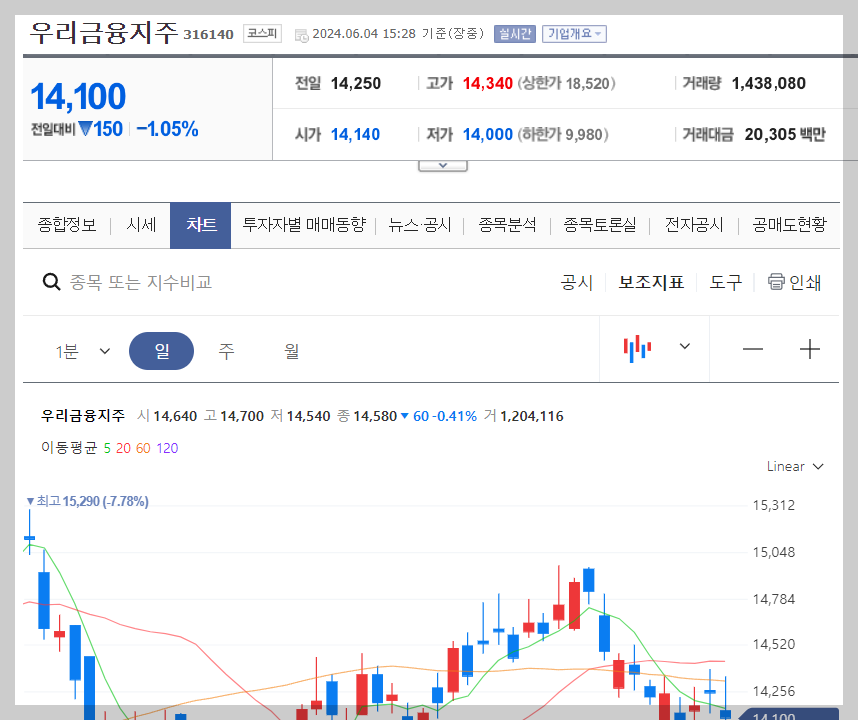Select the 20-day moving average label

click(123, 449)
